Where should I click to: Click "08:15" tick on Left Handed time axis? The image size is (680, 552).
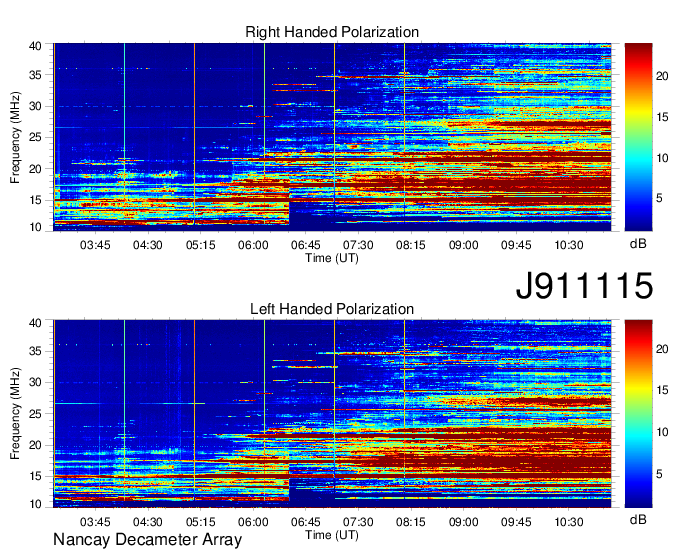tap(411, 522)
